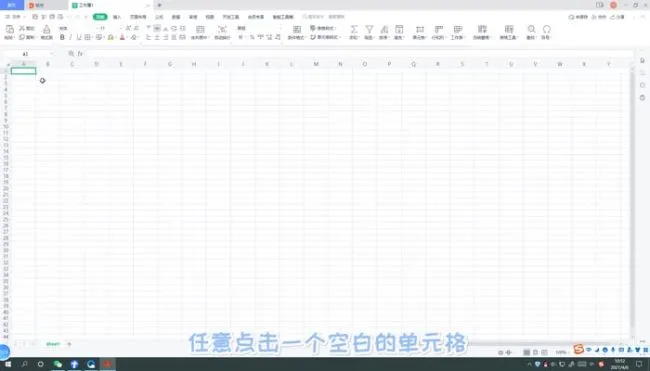Click the decrease font size icon
The image size is (650, 371).
(136, 28)
